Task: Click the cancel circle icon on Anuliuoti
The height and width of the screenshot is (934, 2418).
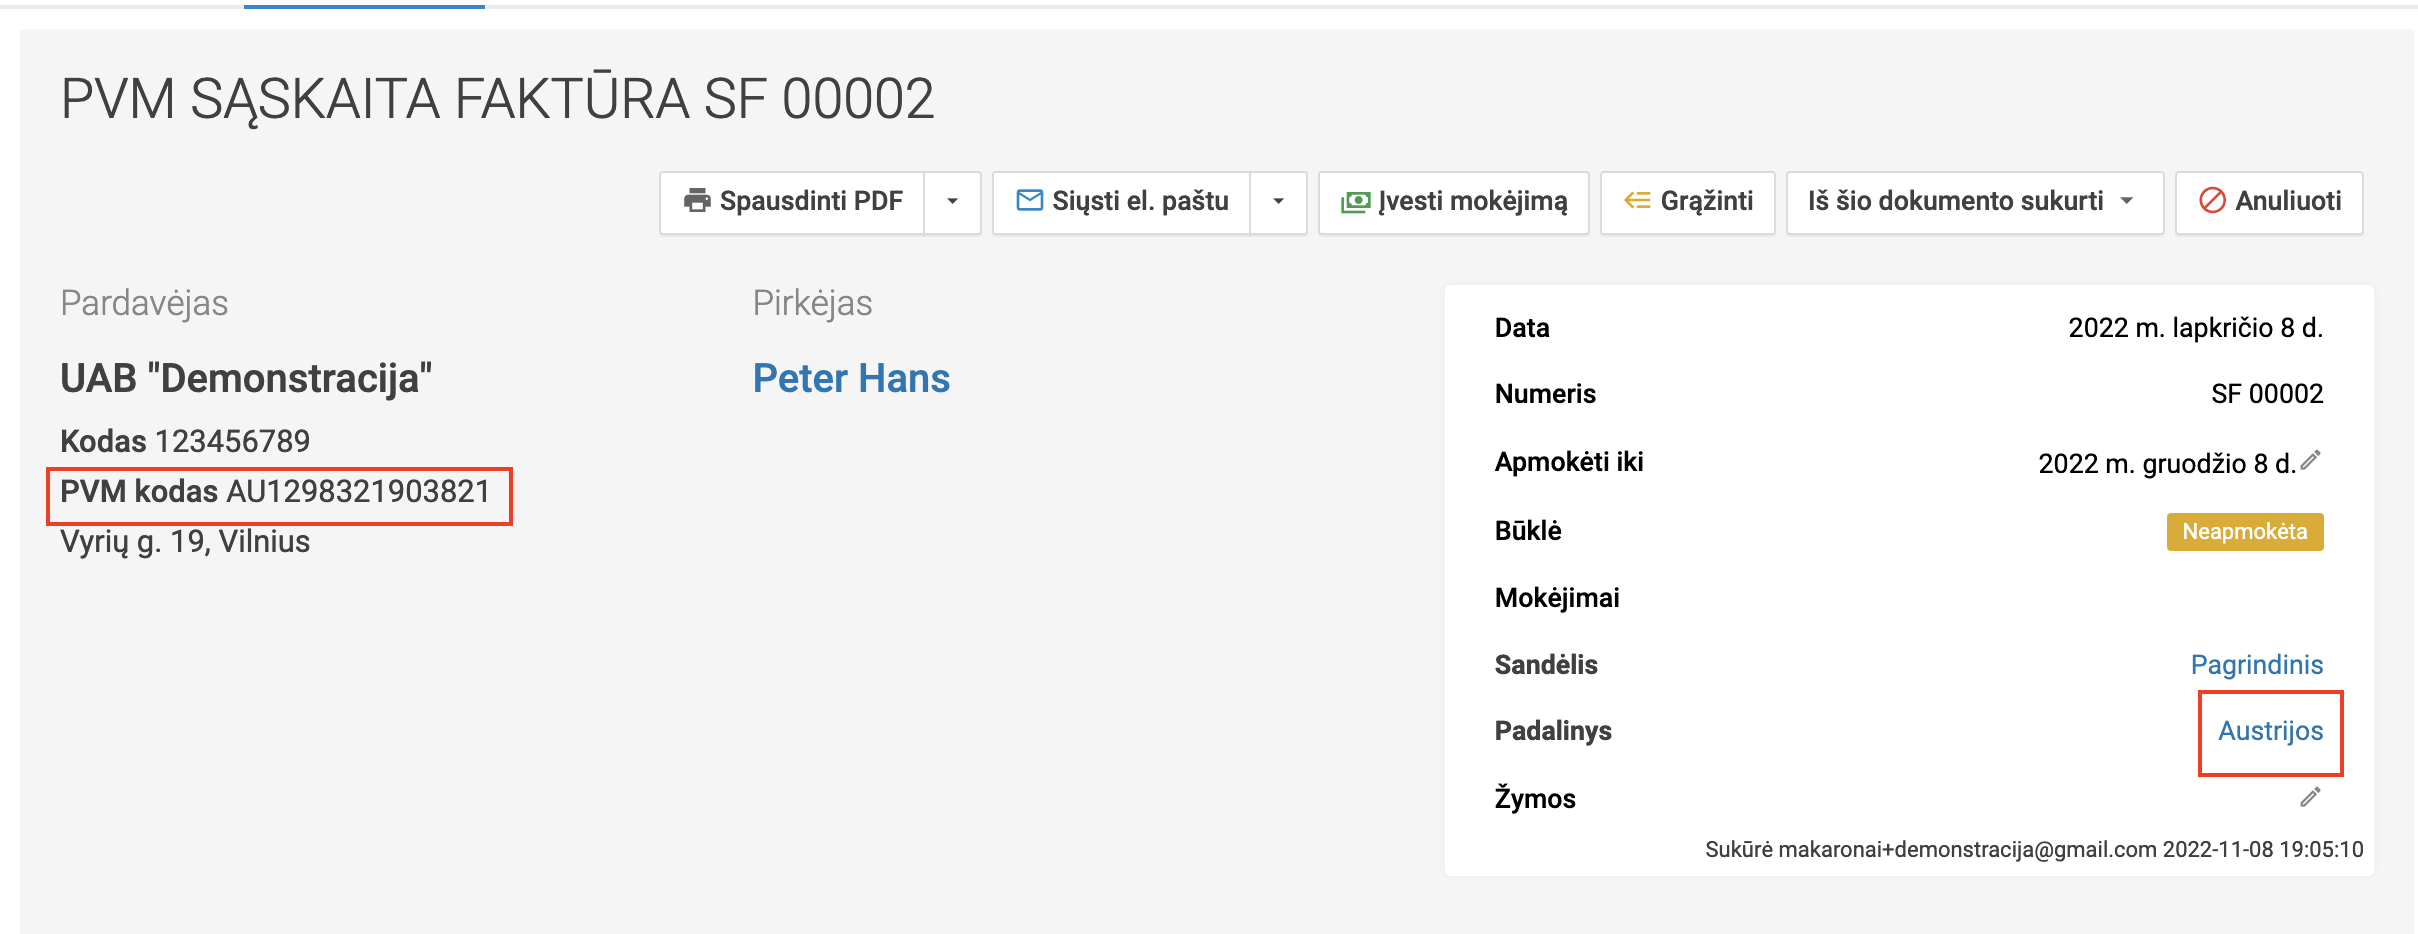Action: 2212,201
